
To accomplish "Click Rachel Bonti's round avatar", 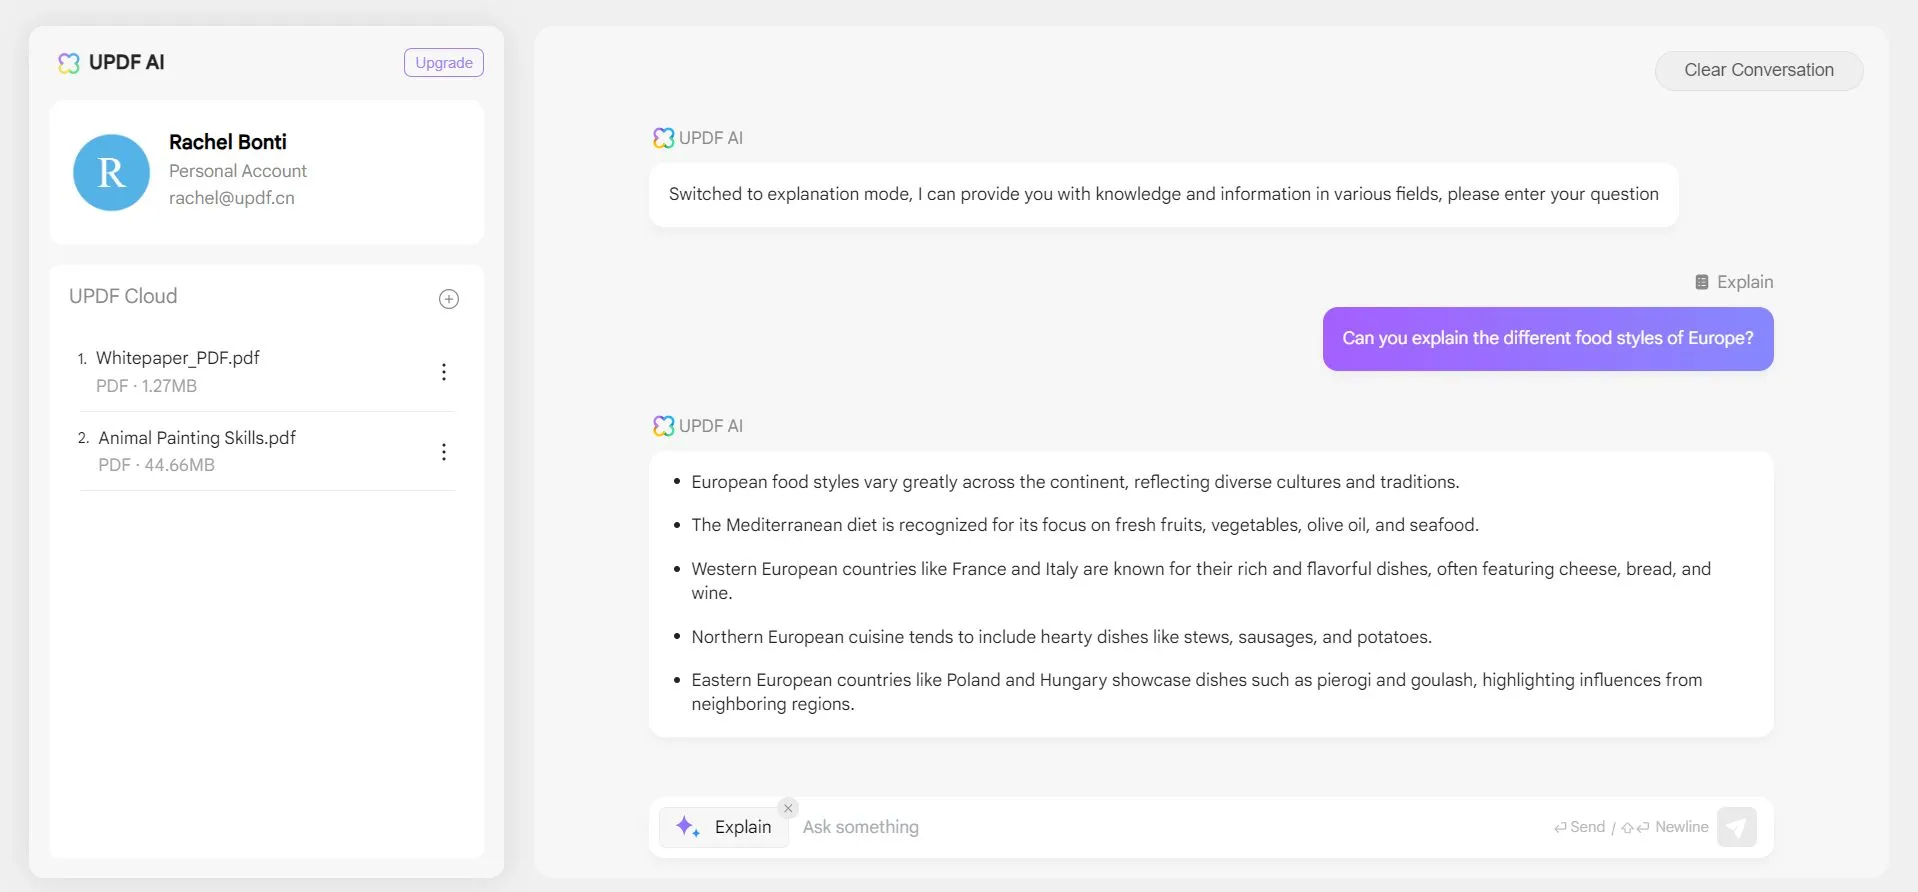I will (x=112, y=173).
